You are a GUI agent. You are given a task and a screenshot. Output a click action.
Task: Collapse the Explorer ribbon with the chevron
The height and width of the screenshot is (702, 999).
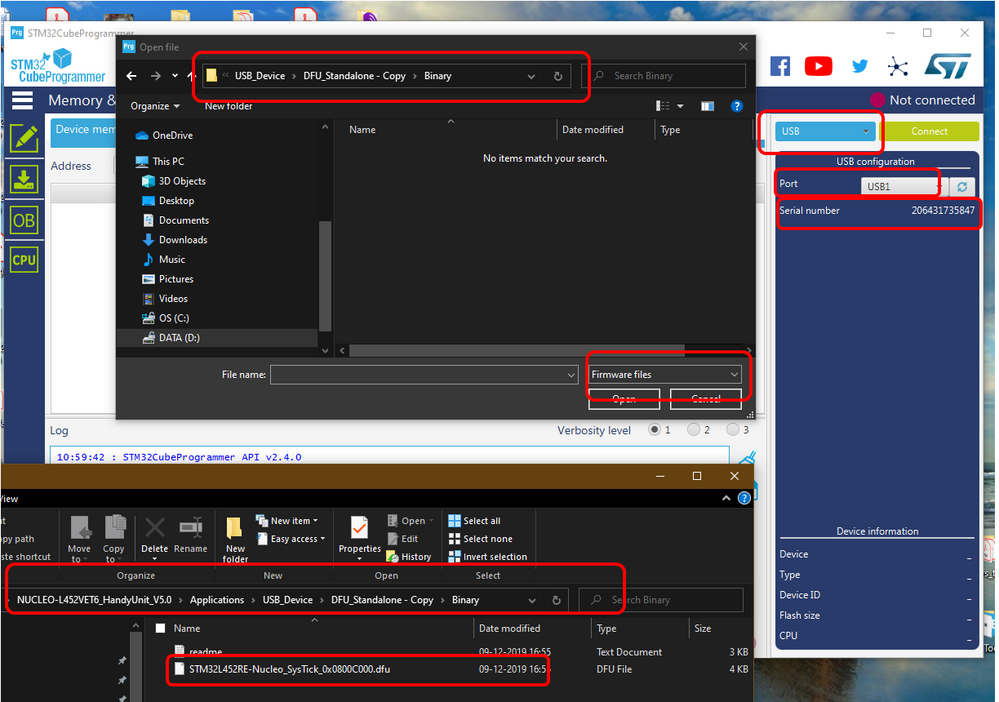(726, 498)
